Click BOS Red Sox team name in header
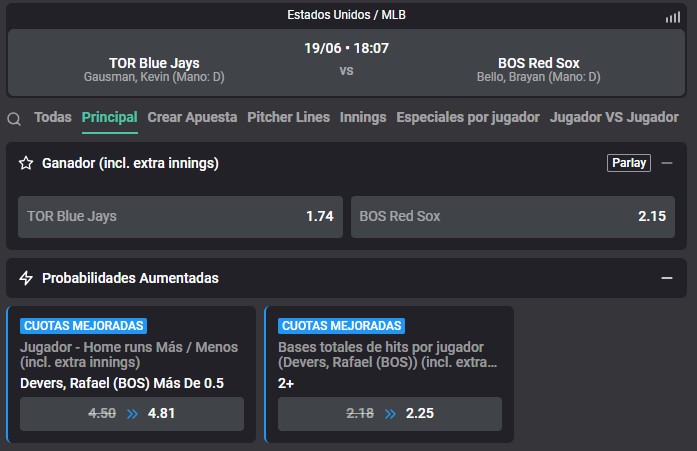Viewport: 697px width, 451px height. click(x=538, y=63)
